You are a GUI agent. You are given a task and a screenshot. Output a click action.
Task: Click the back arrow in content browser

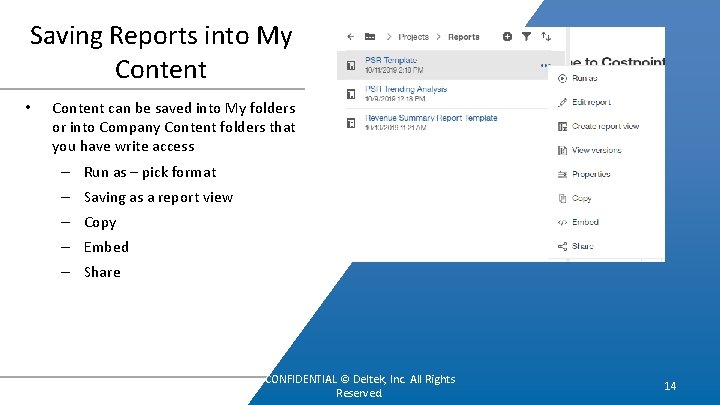pos(351,37)
